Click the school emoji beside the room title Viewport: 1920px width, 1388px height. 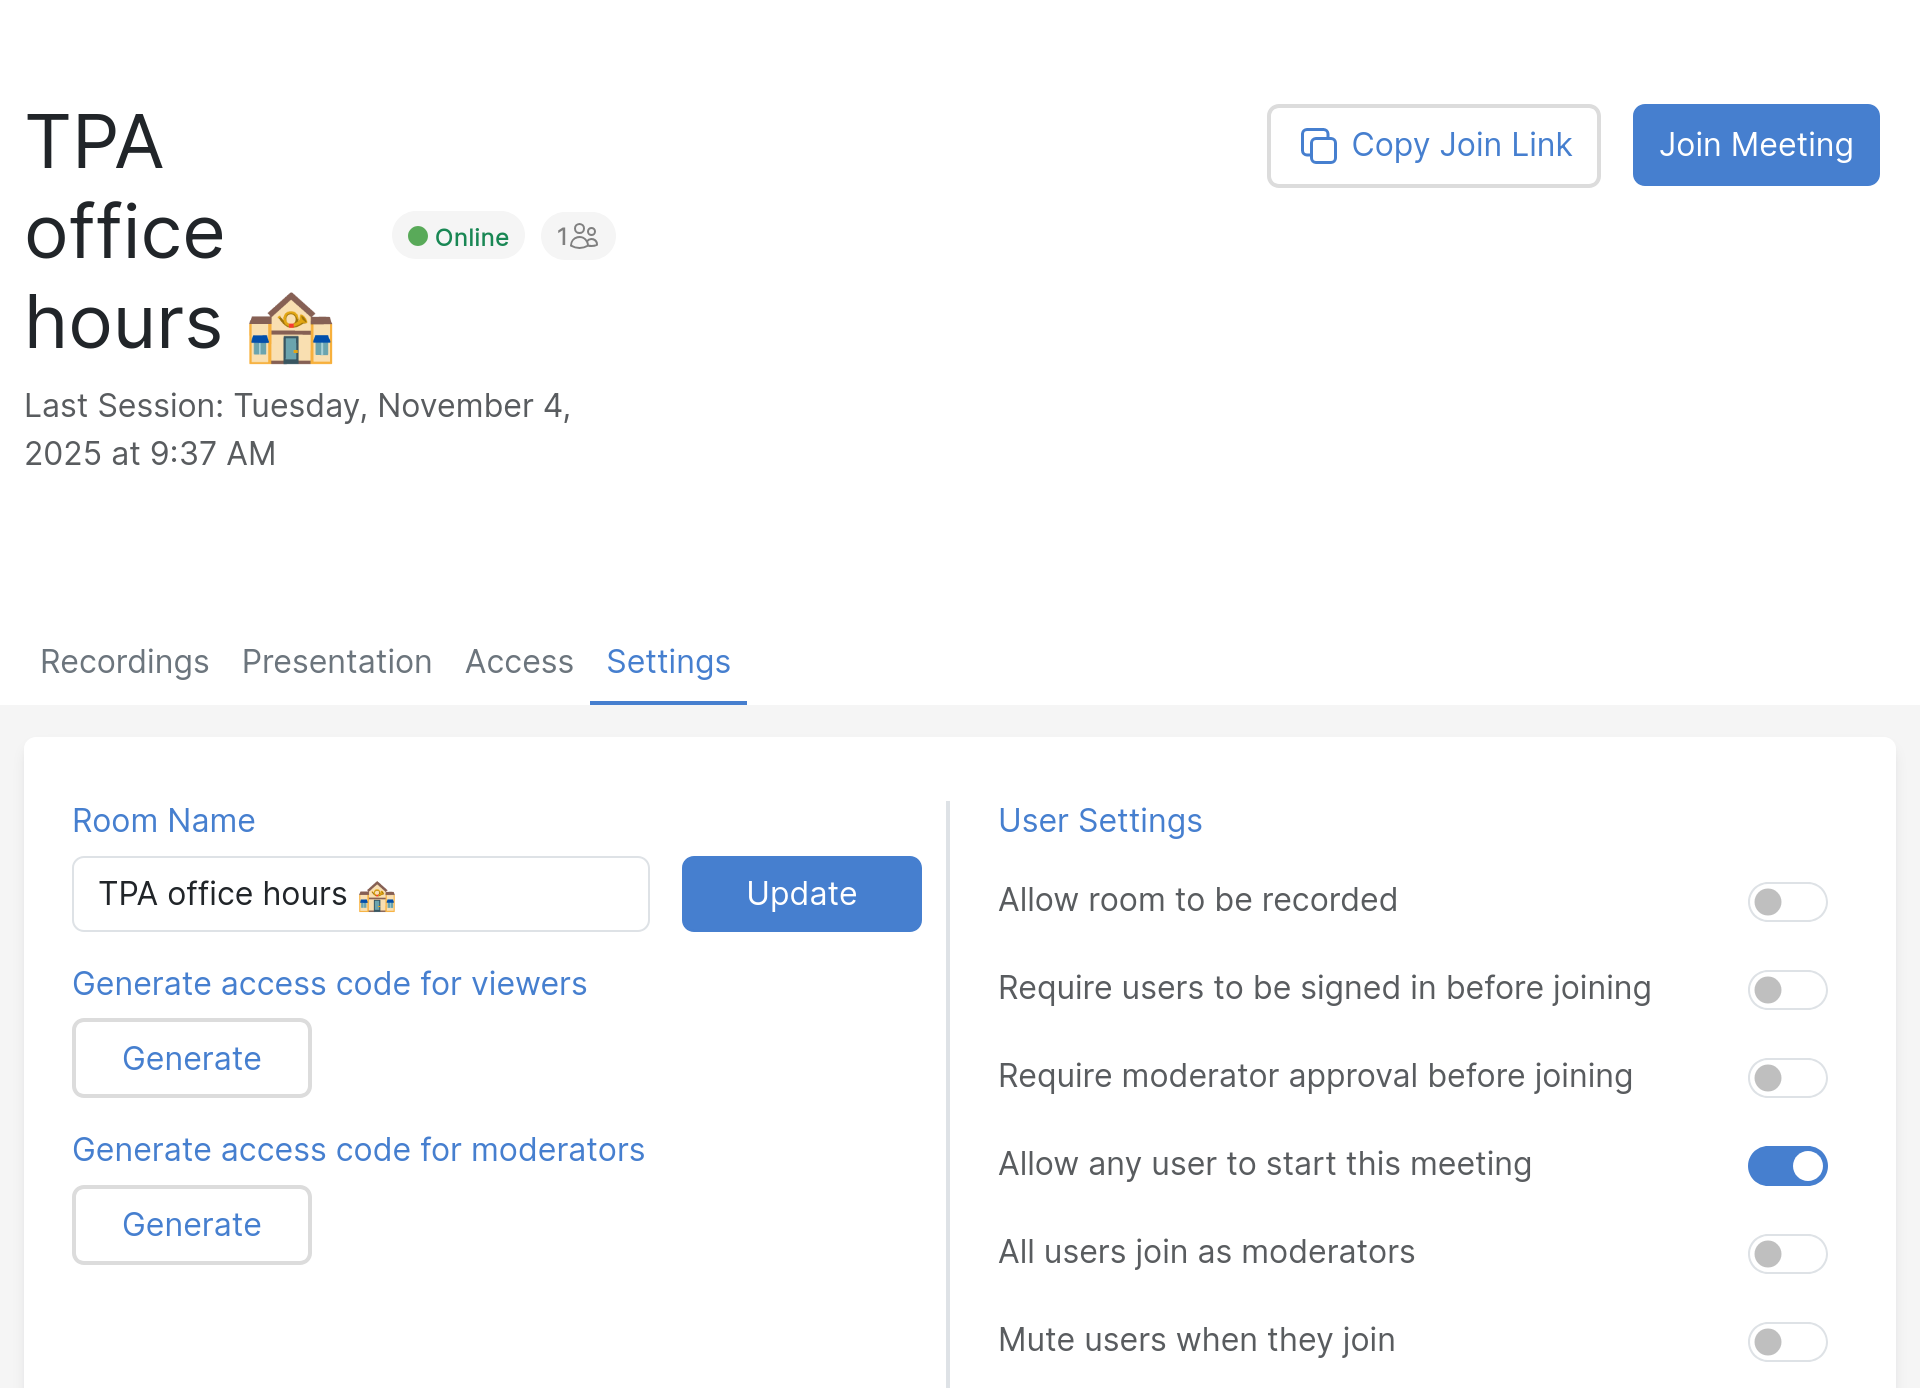[x=290, y=327]
